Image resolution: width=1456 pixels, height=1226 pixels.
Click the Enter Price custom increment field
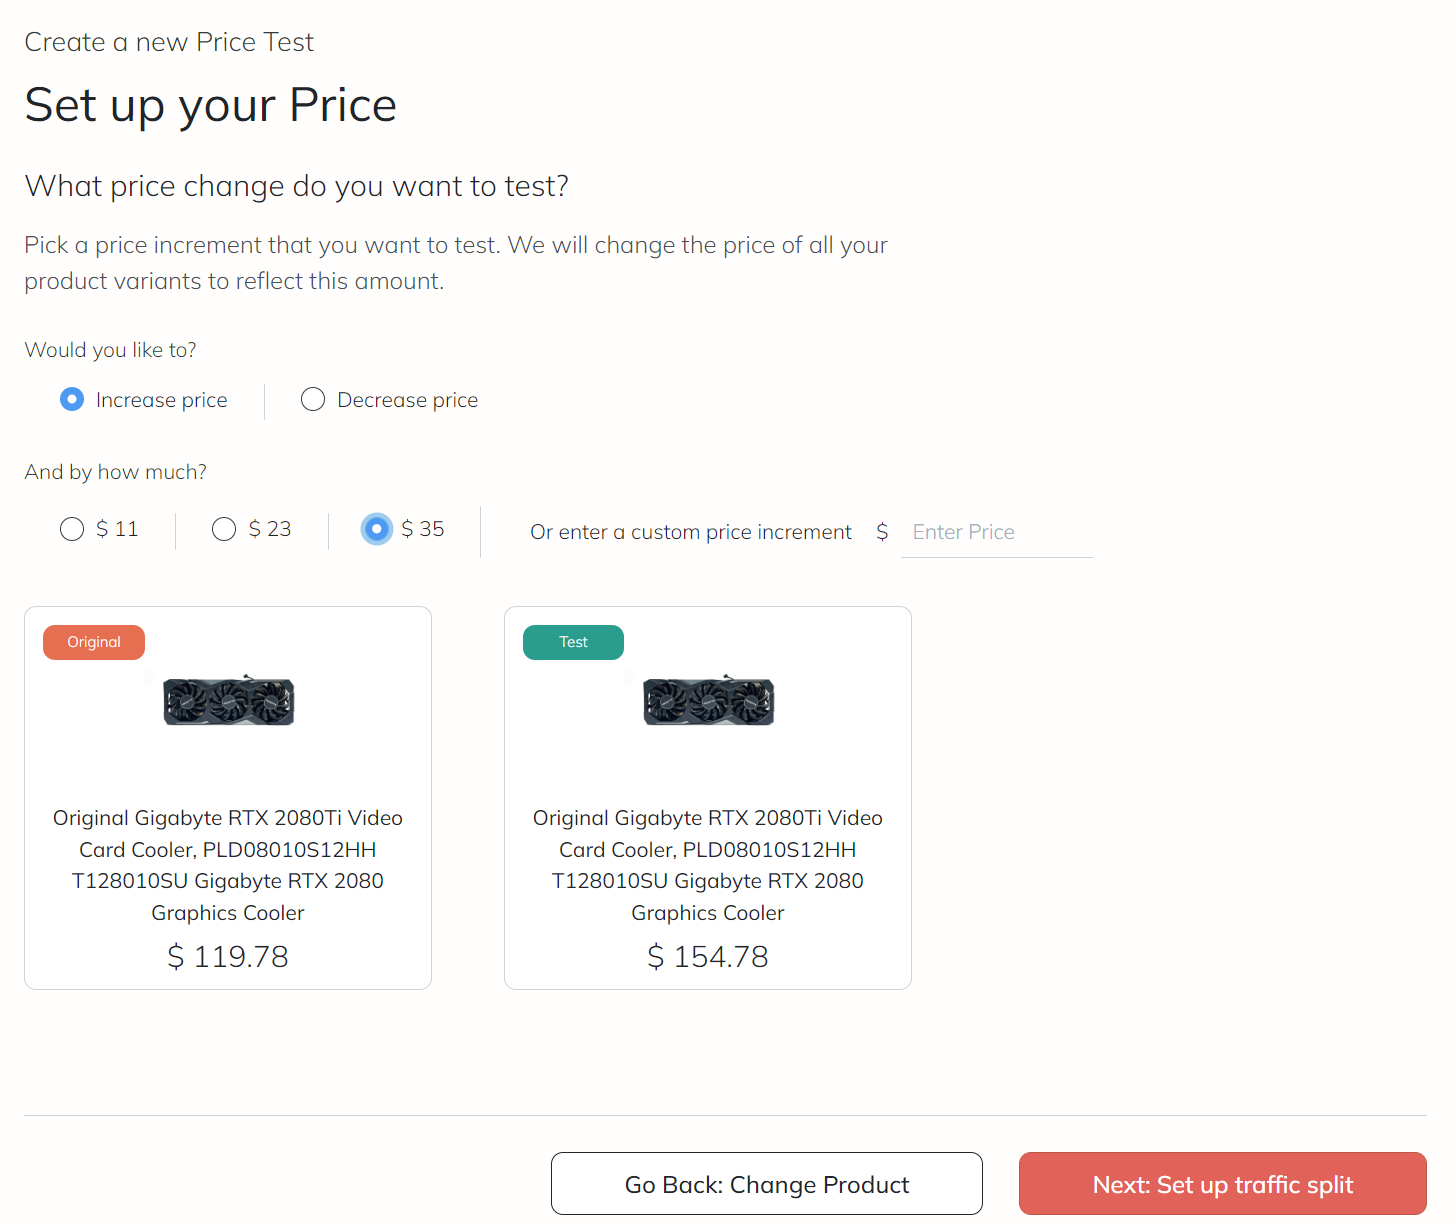click(996, 532)
